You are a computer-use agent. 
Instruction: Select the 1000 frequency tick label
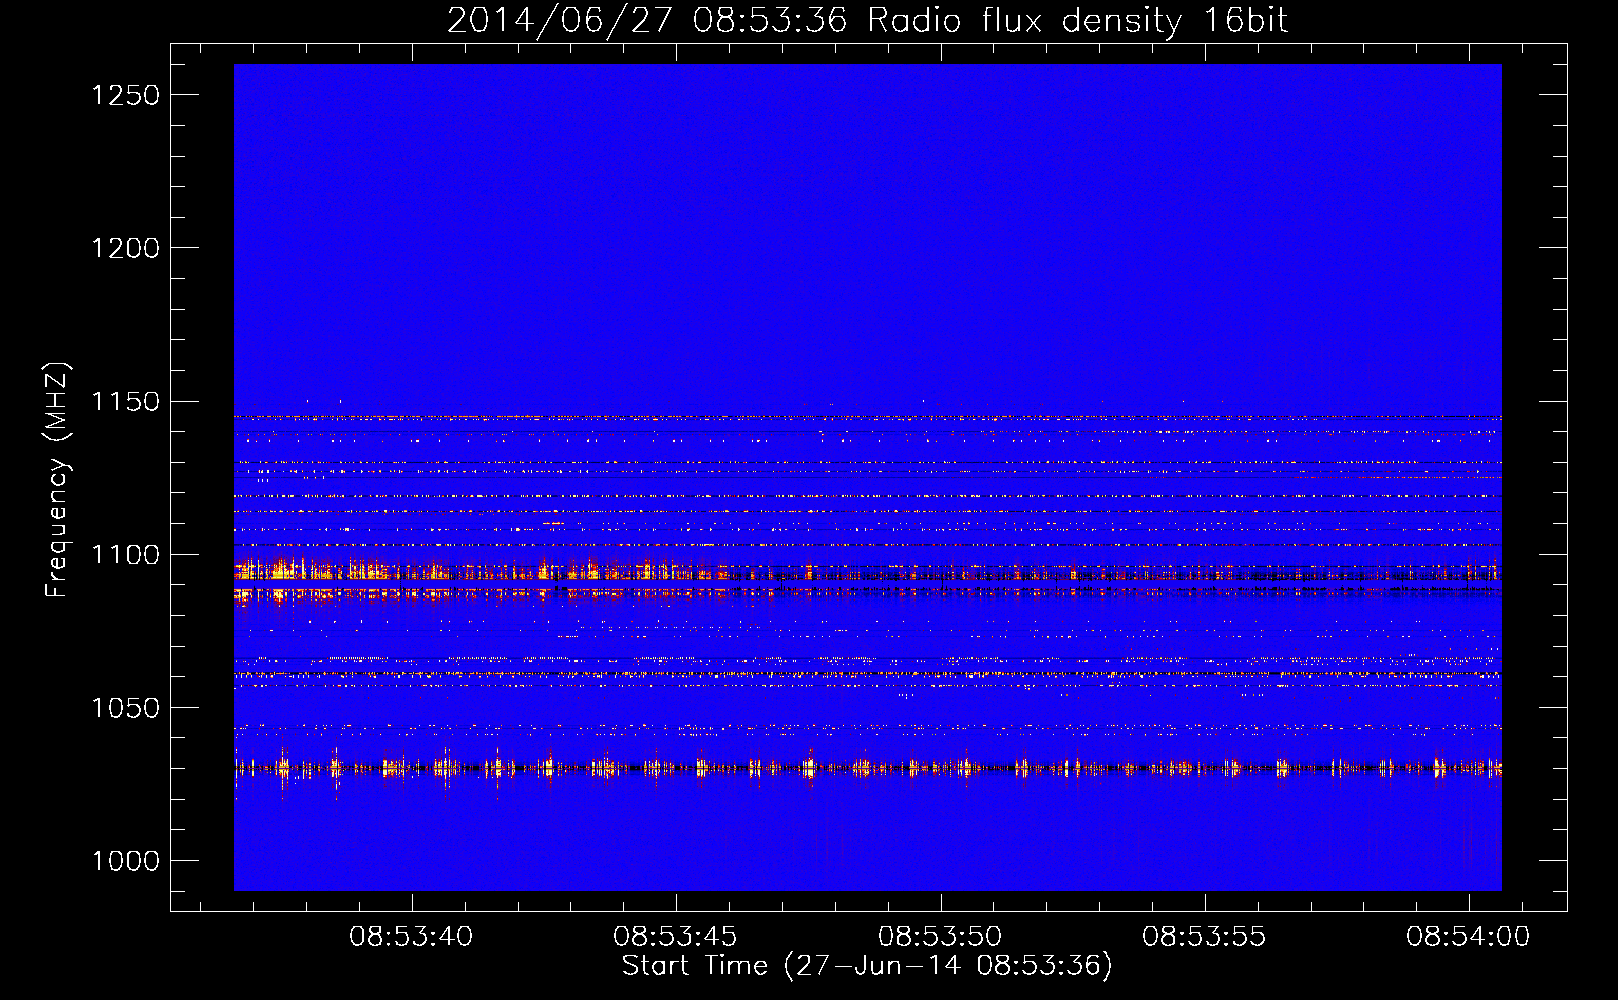pyautogui.click(x=126, y=861)
